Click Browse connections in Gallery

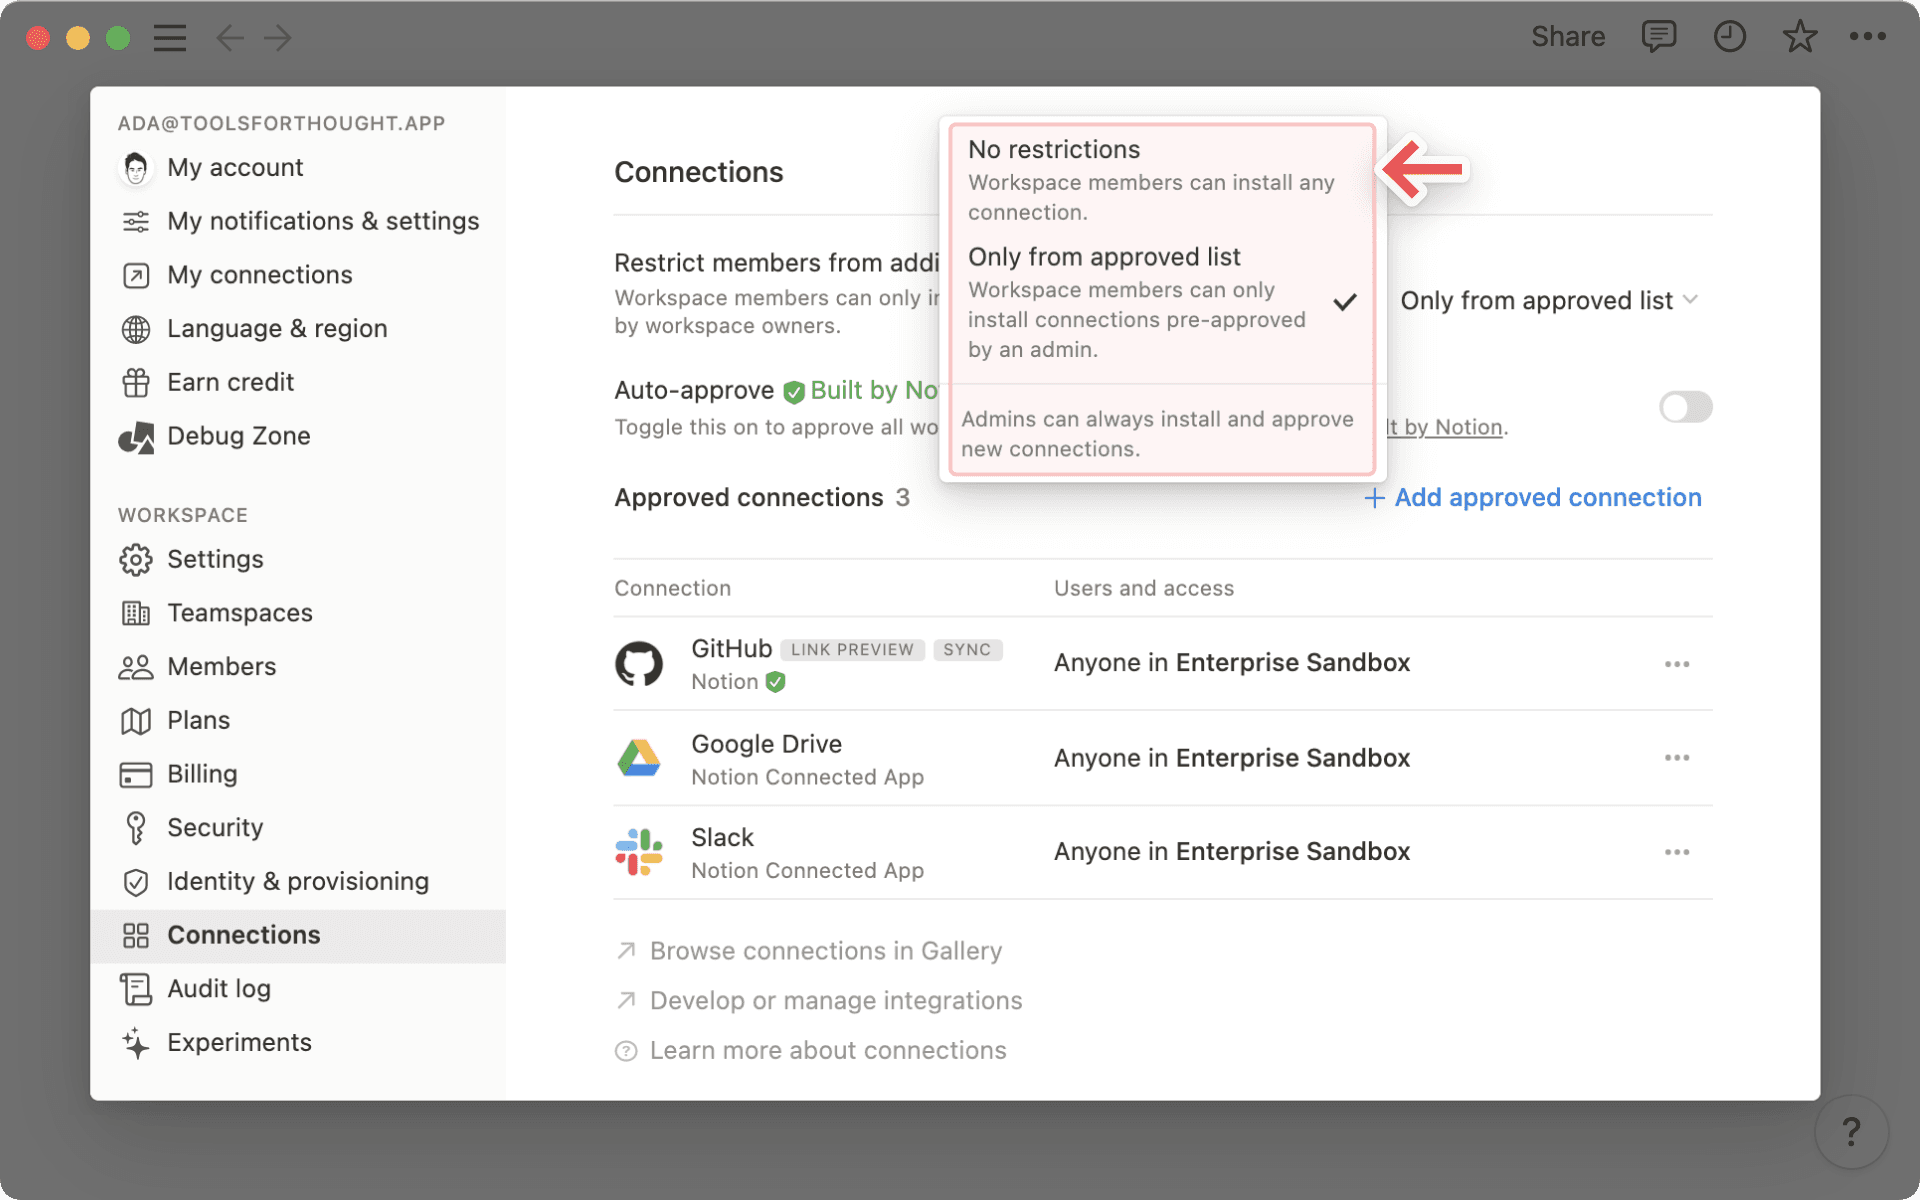pyautogui.click(x=825, y=950)
